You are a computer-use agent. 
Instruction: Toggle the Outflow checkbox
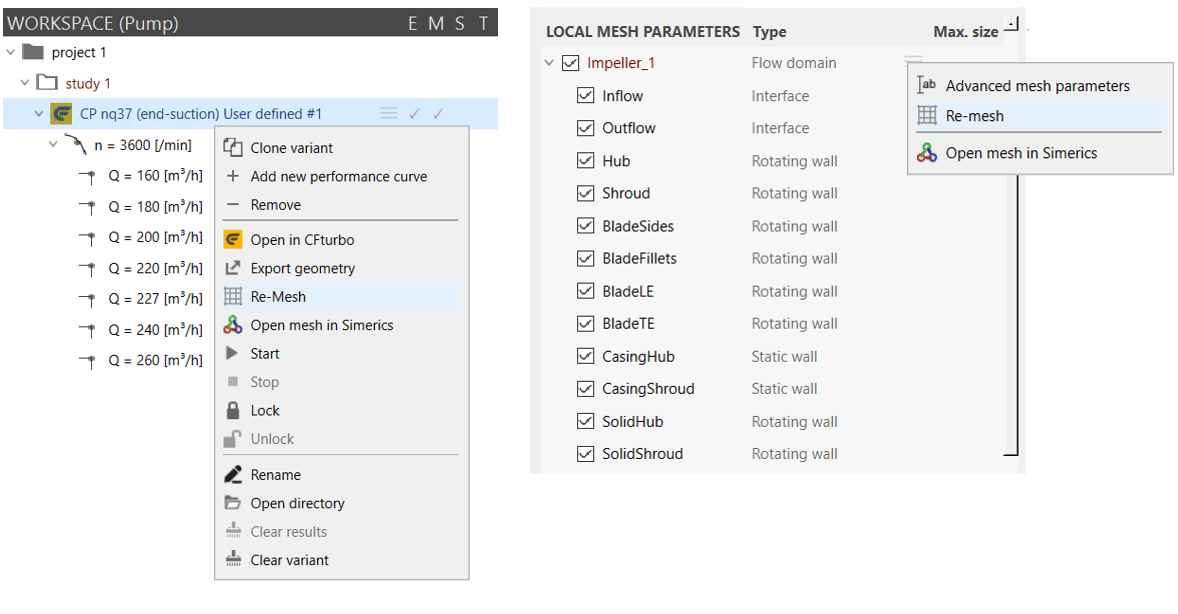pos(585,128)
